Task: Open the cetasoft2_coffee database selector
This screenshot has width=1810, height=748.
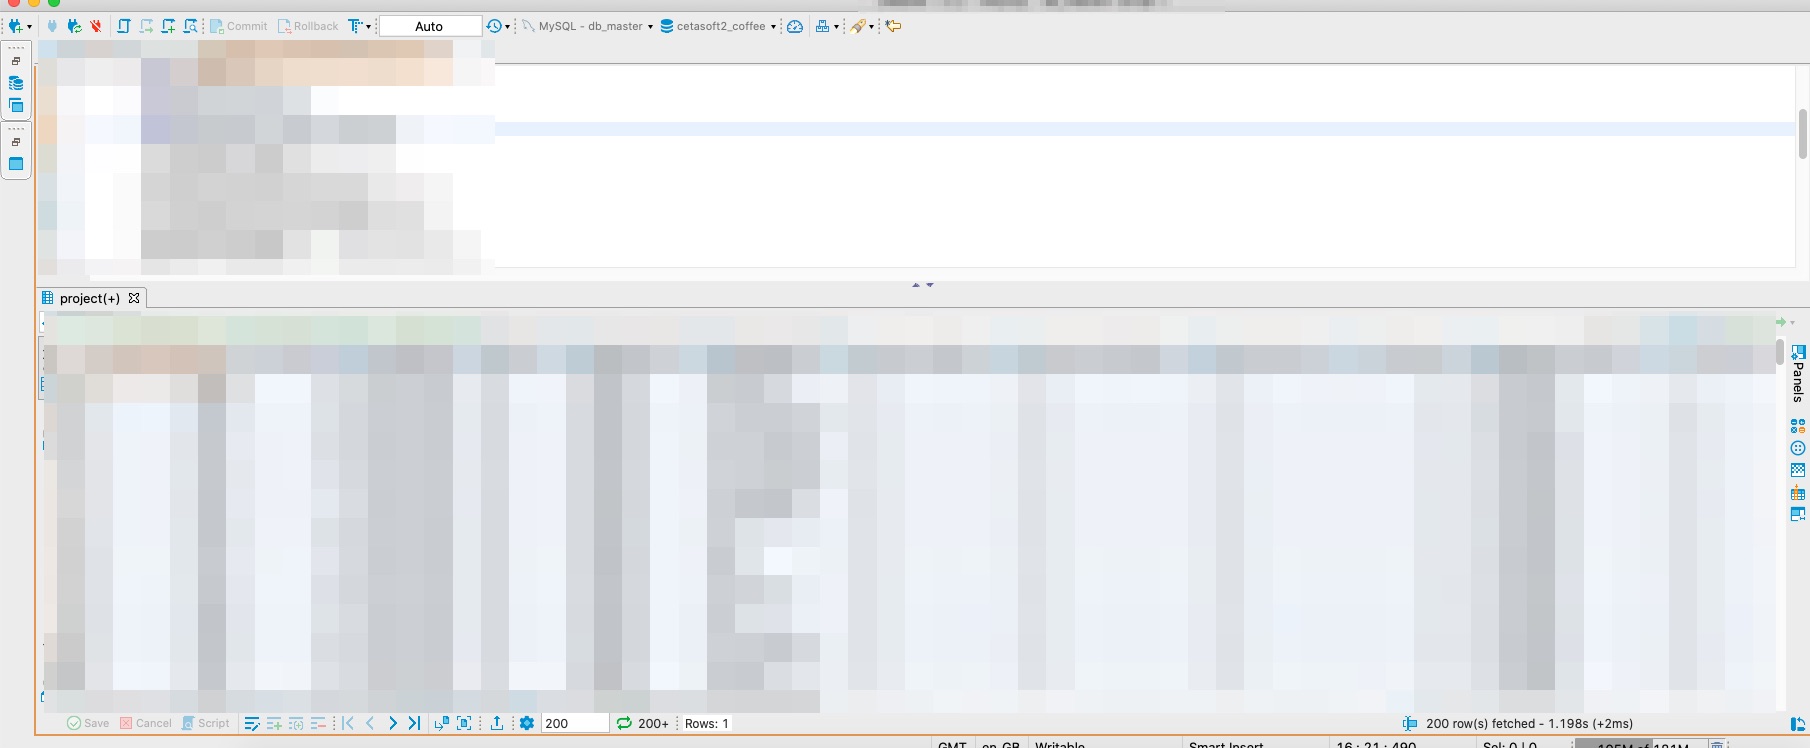Action: (x=718, y=26)
